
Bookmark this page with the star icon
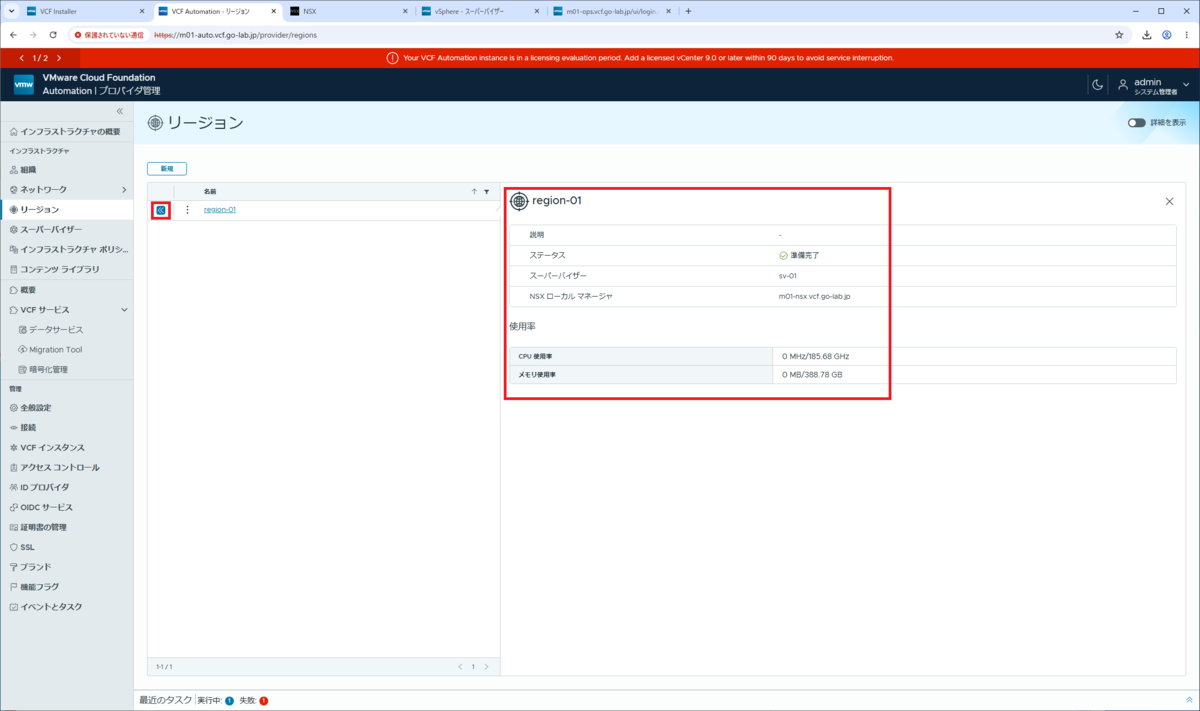pyautogui.click(x=1119, y=34)
